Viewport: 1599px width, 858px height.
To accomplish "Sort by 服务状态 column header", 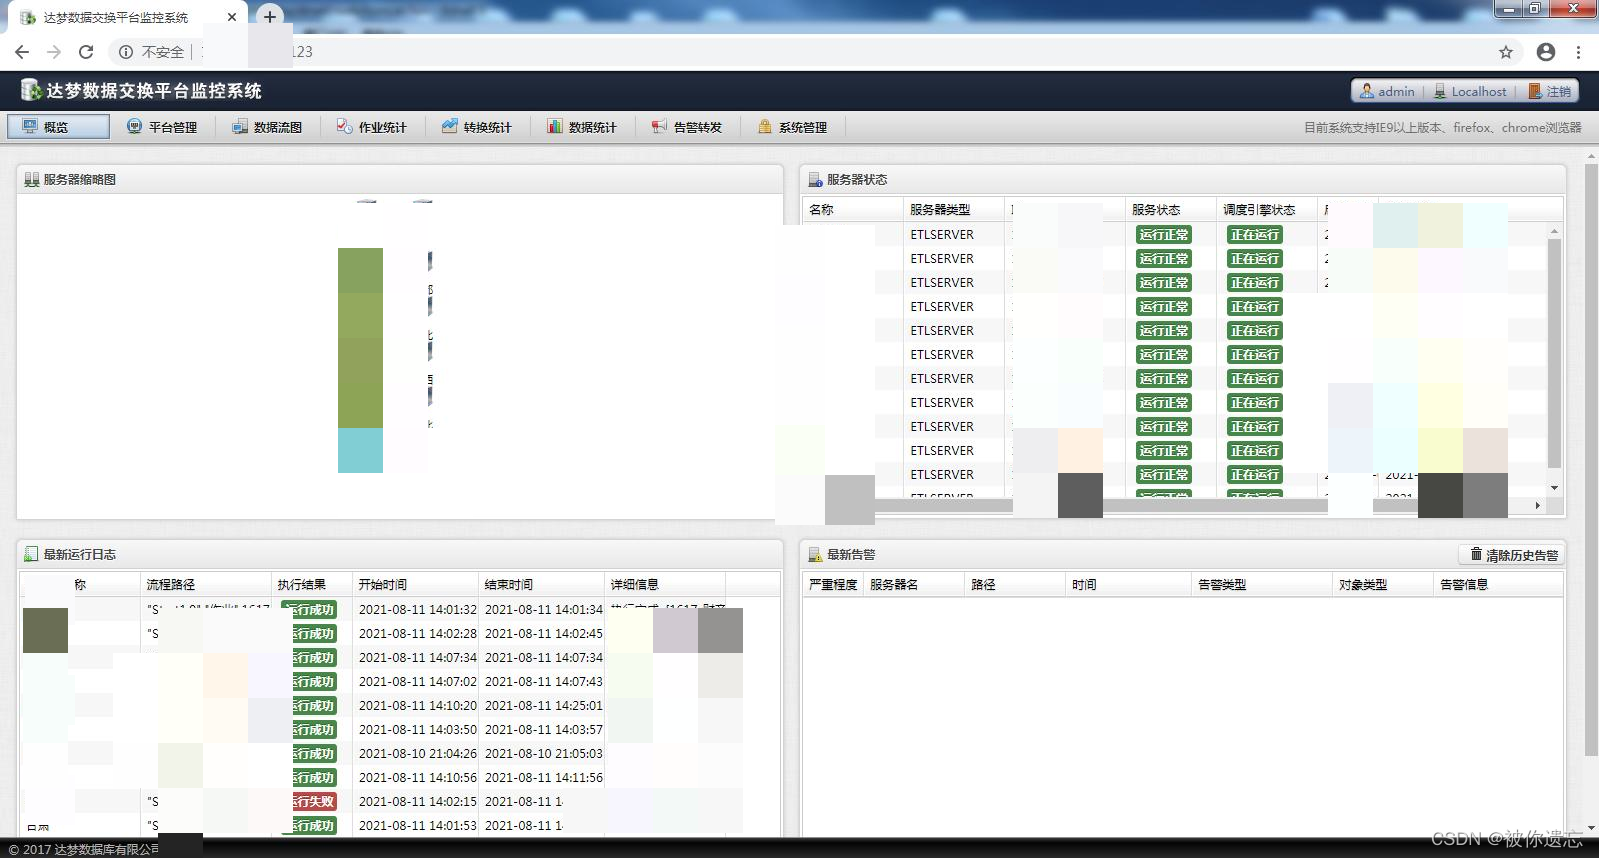I will tap(1171, 210).
